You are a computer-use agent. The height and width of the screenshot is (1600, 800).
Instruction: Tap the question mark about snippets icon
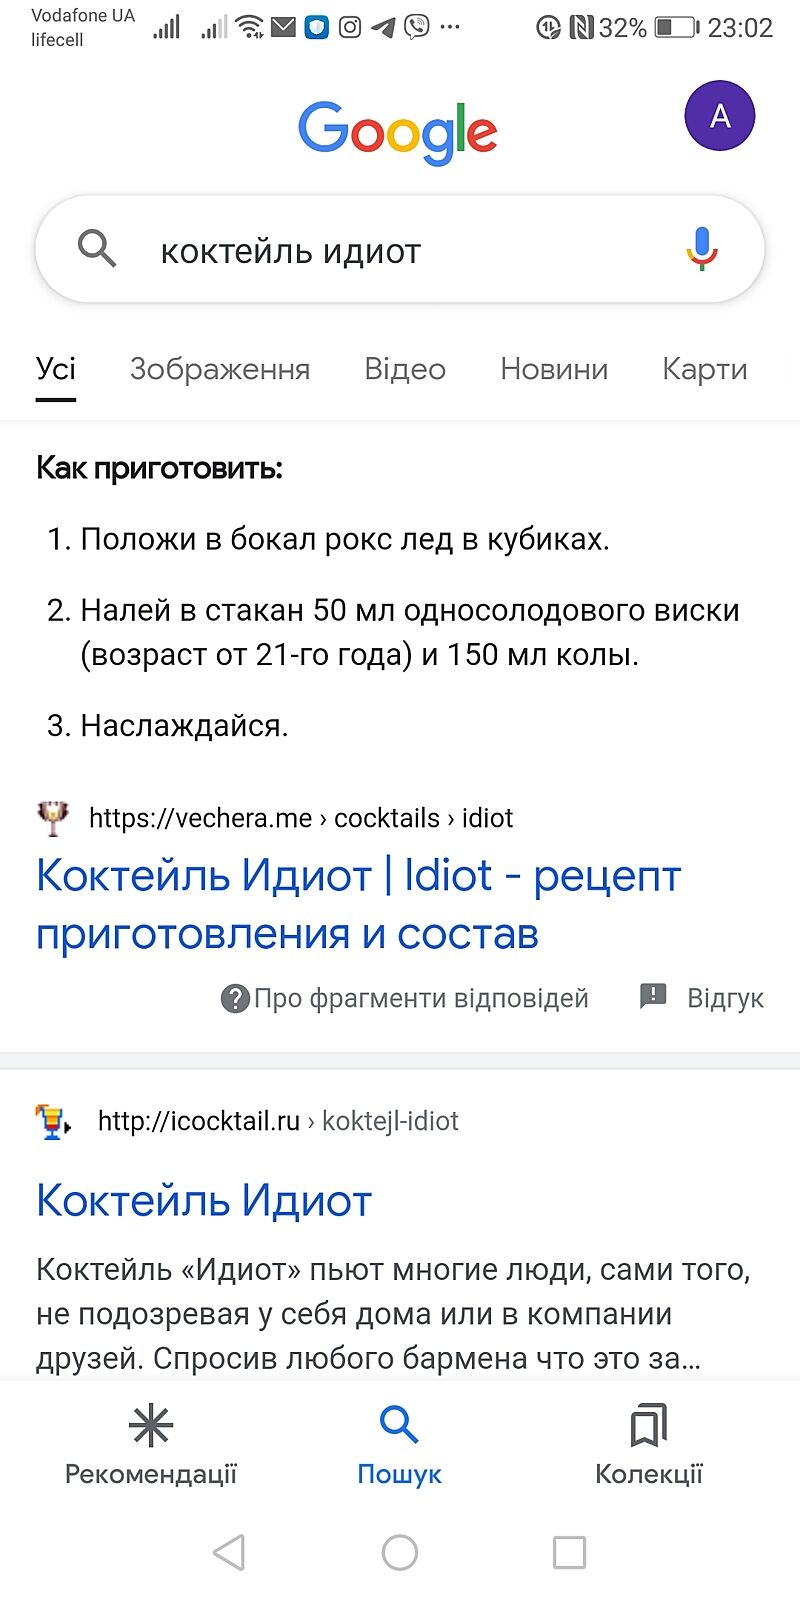tap(234, 998)
